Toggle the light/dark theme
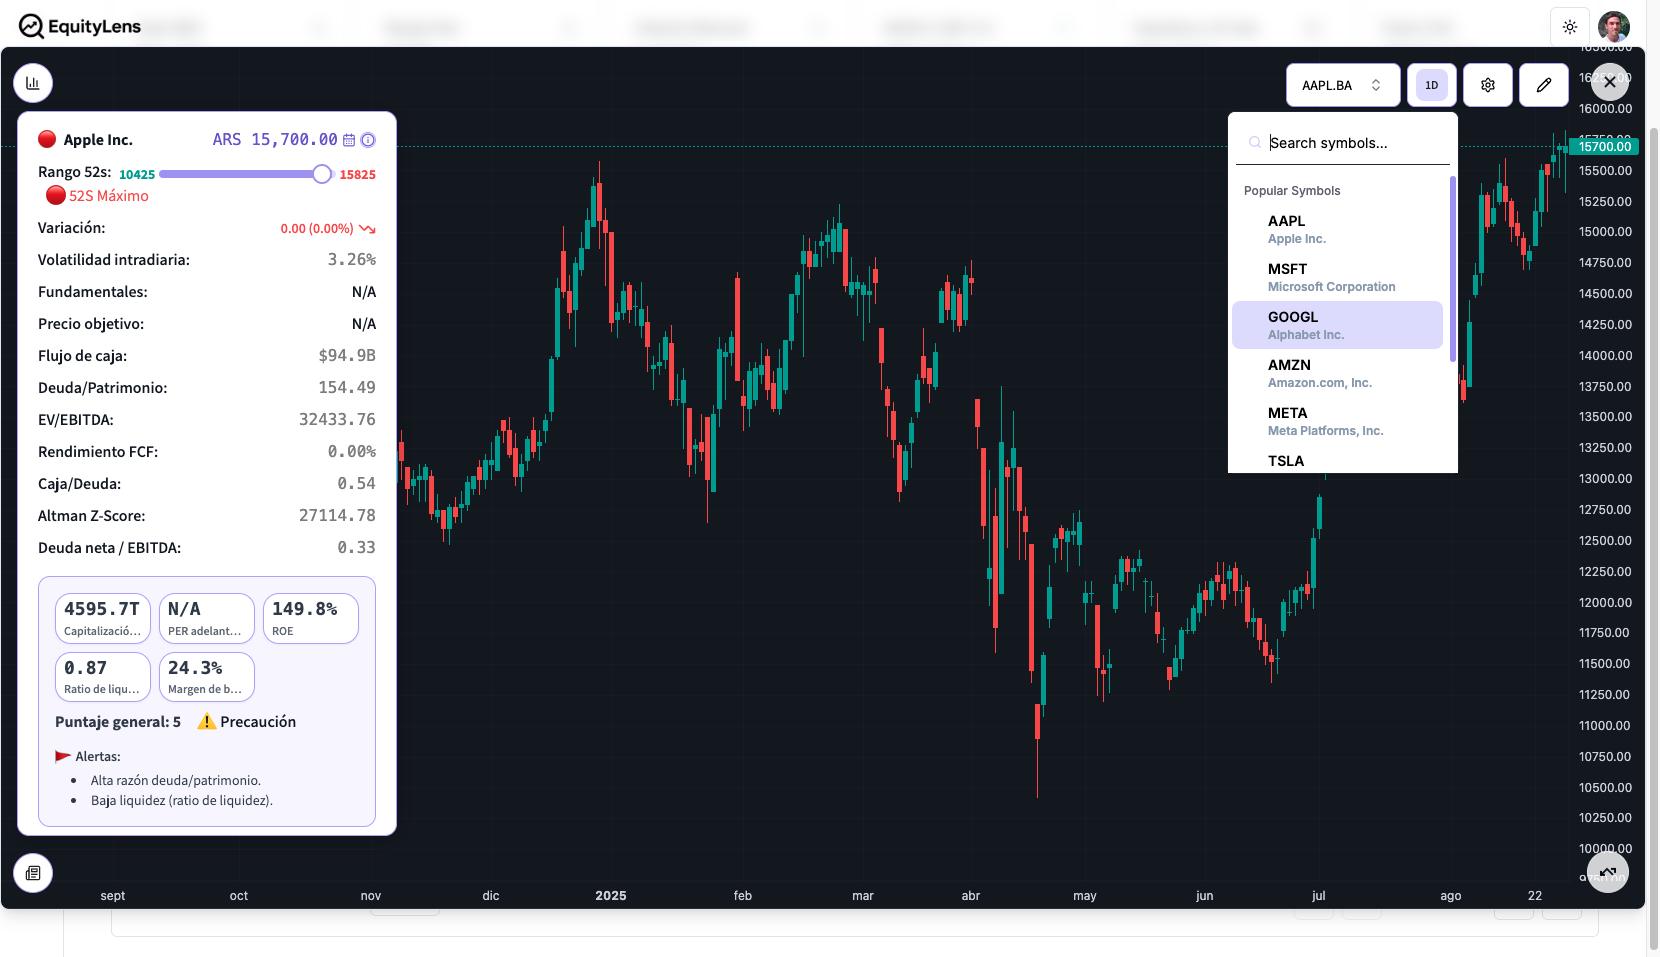Screen dimensions: 1660x957 pos(1570,27)
